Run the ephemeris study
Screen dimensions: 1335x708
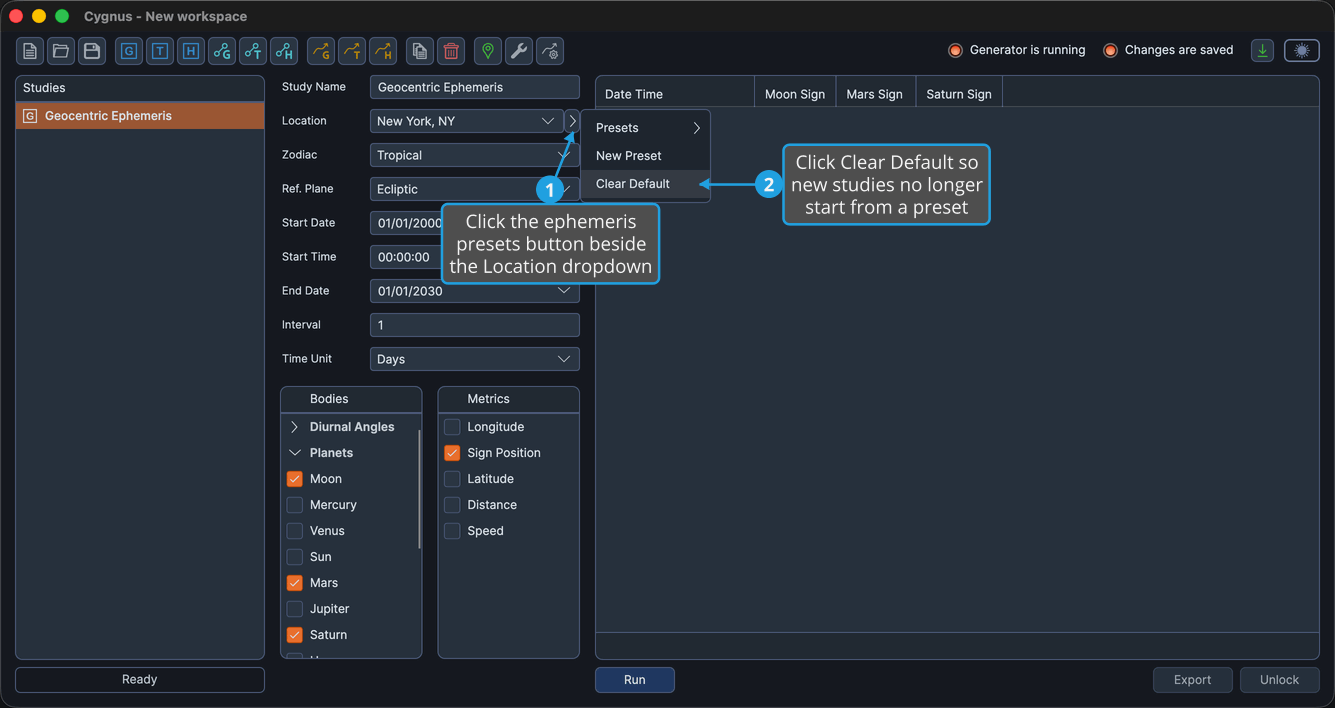[x=635, y=680]
